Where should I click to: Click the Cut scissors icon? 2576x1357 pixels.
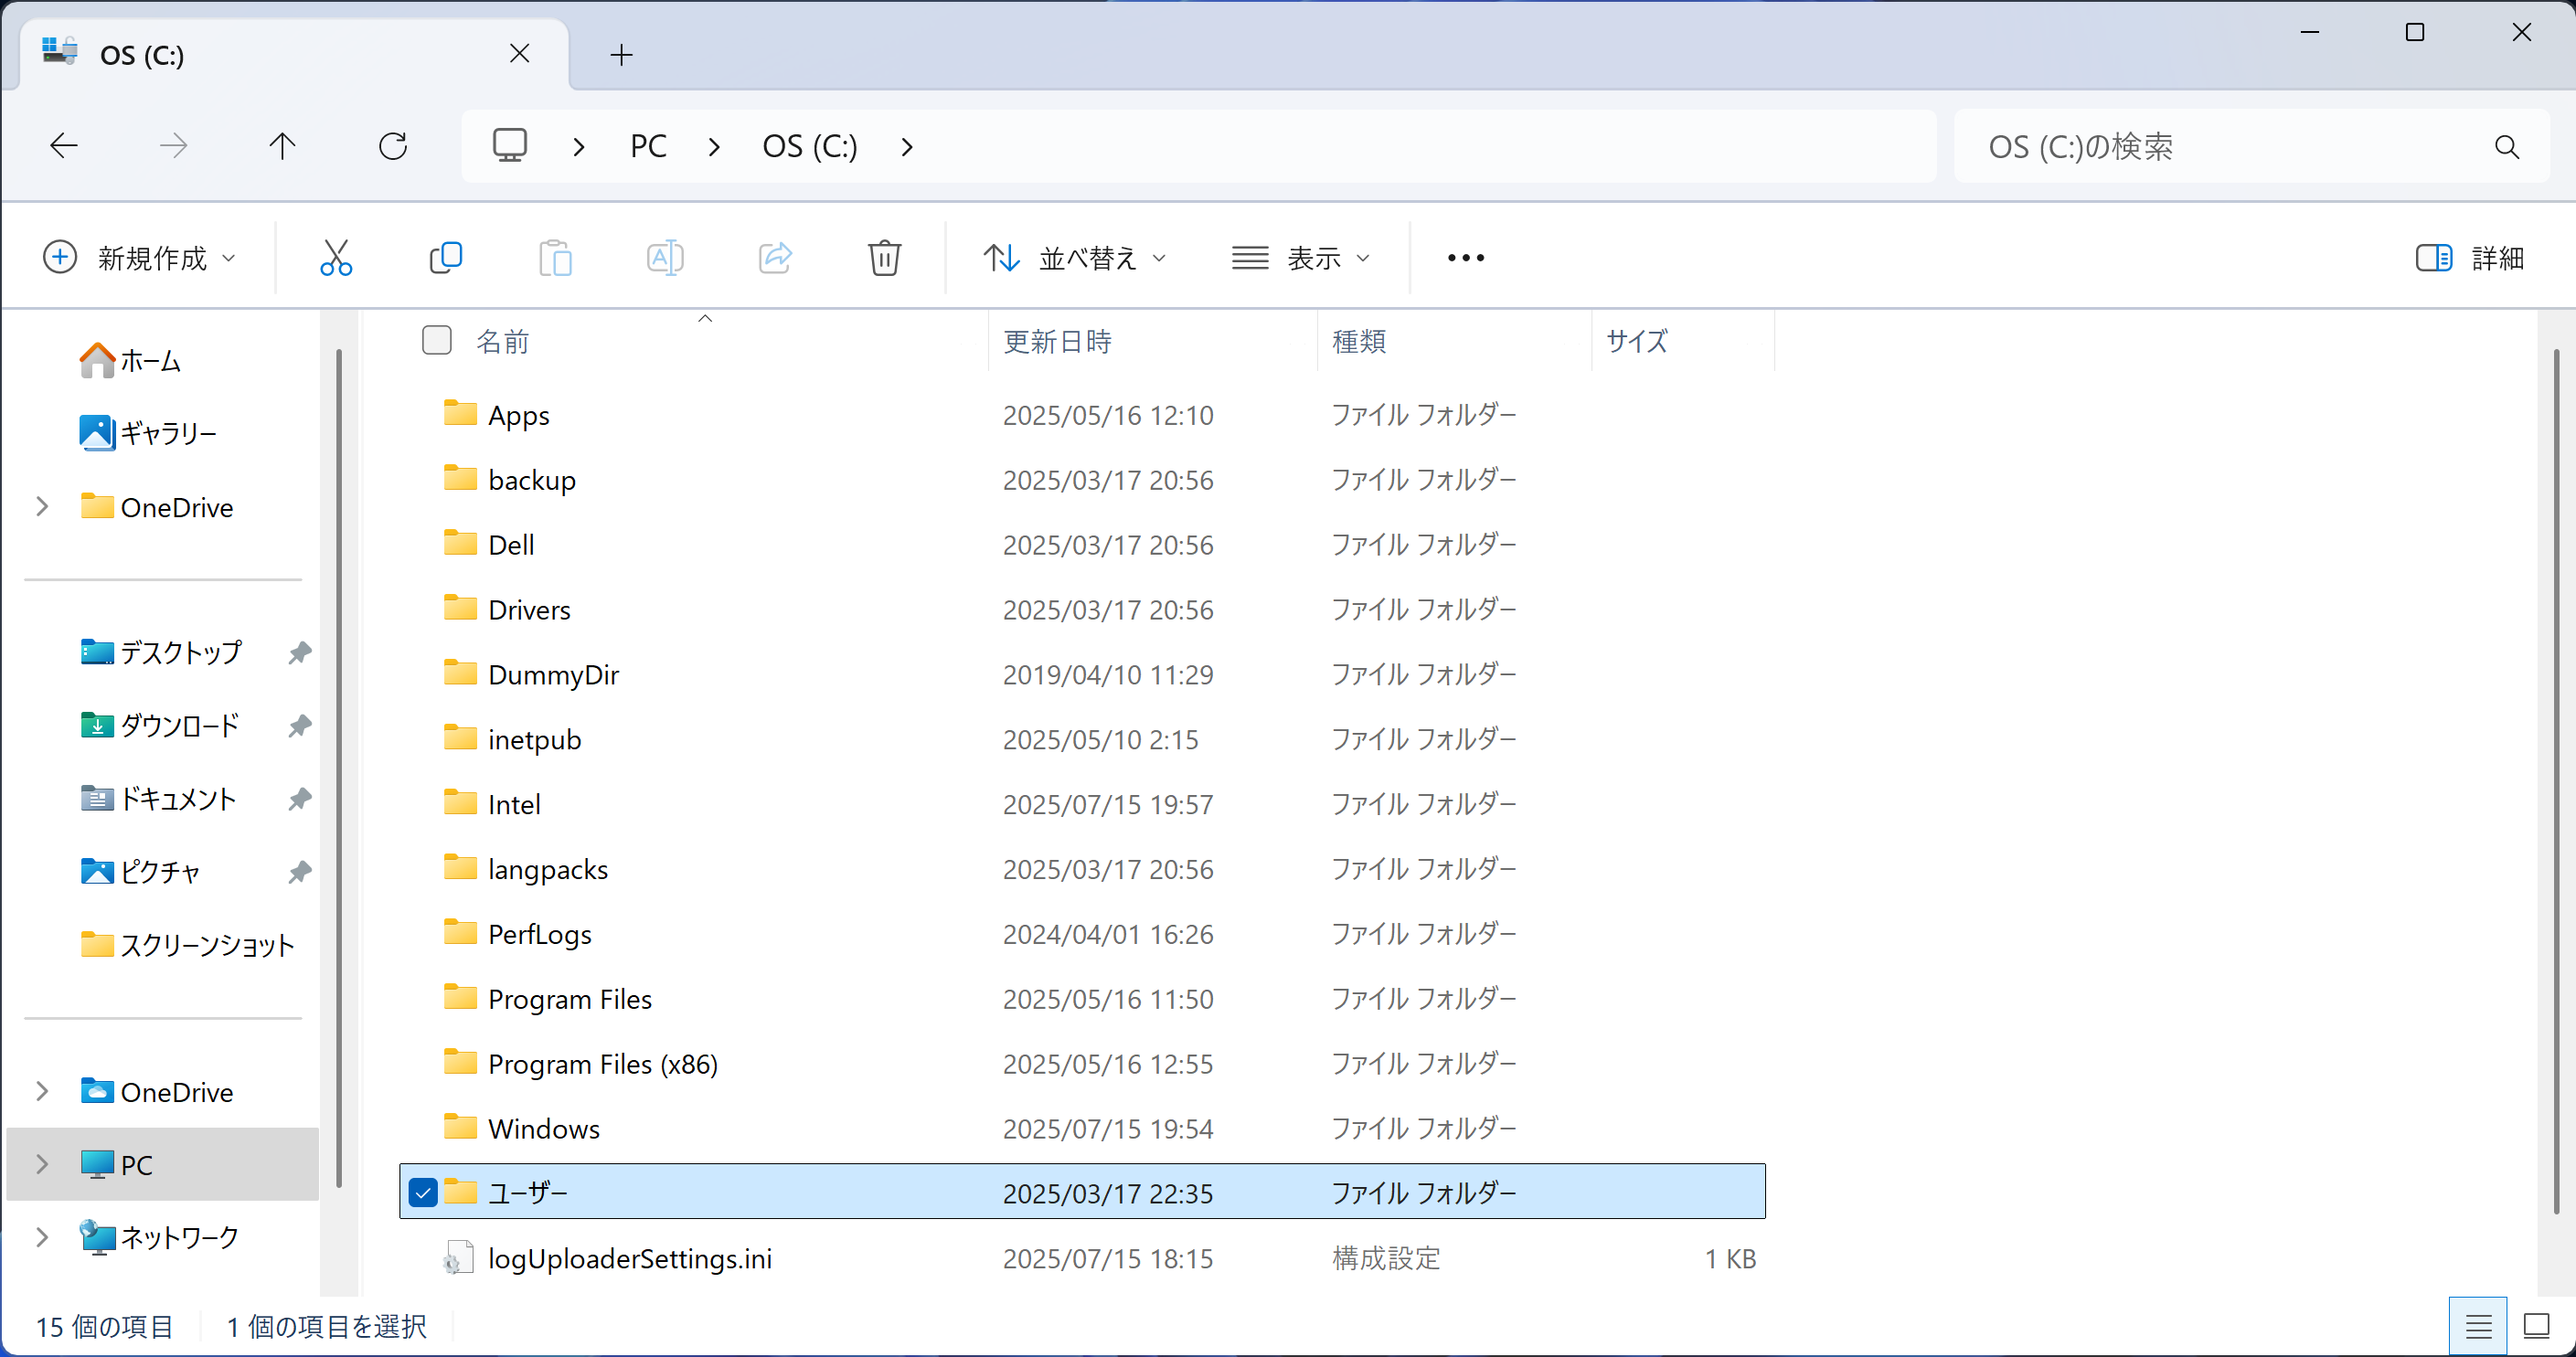tap(336, 258)
